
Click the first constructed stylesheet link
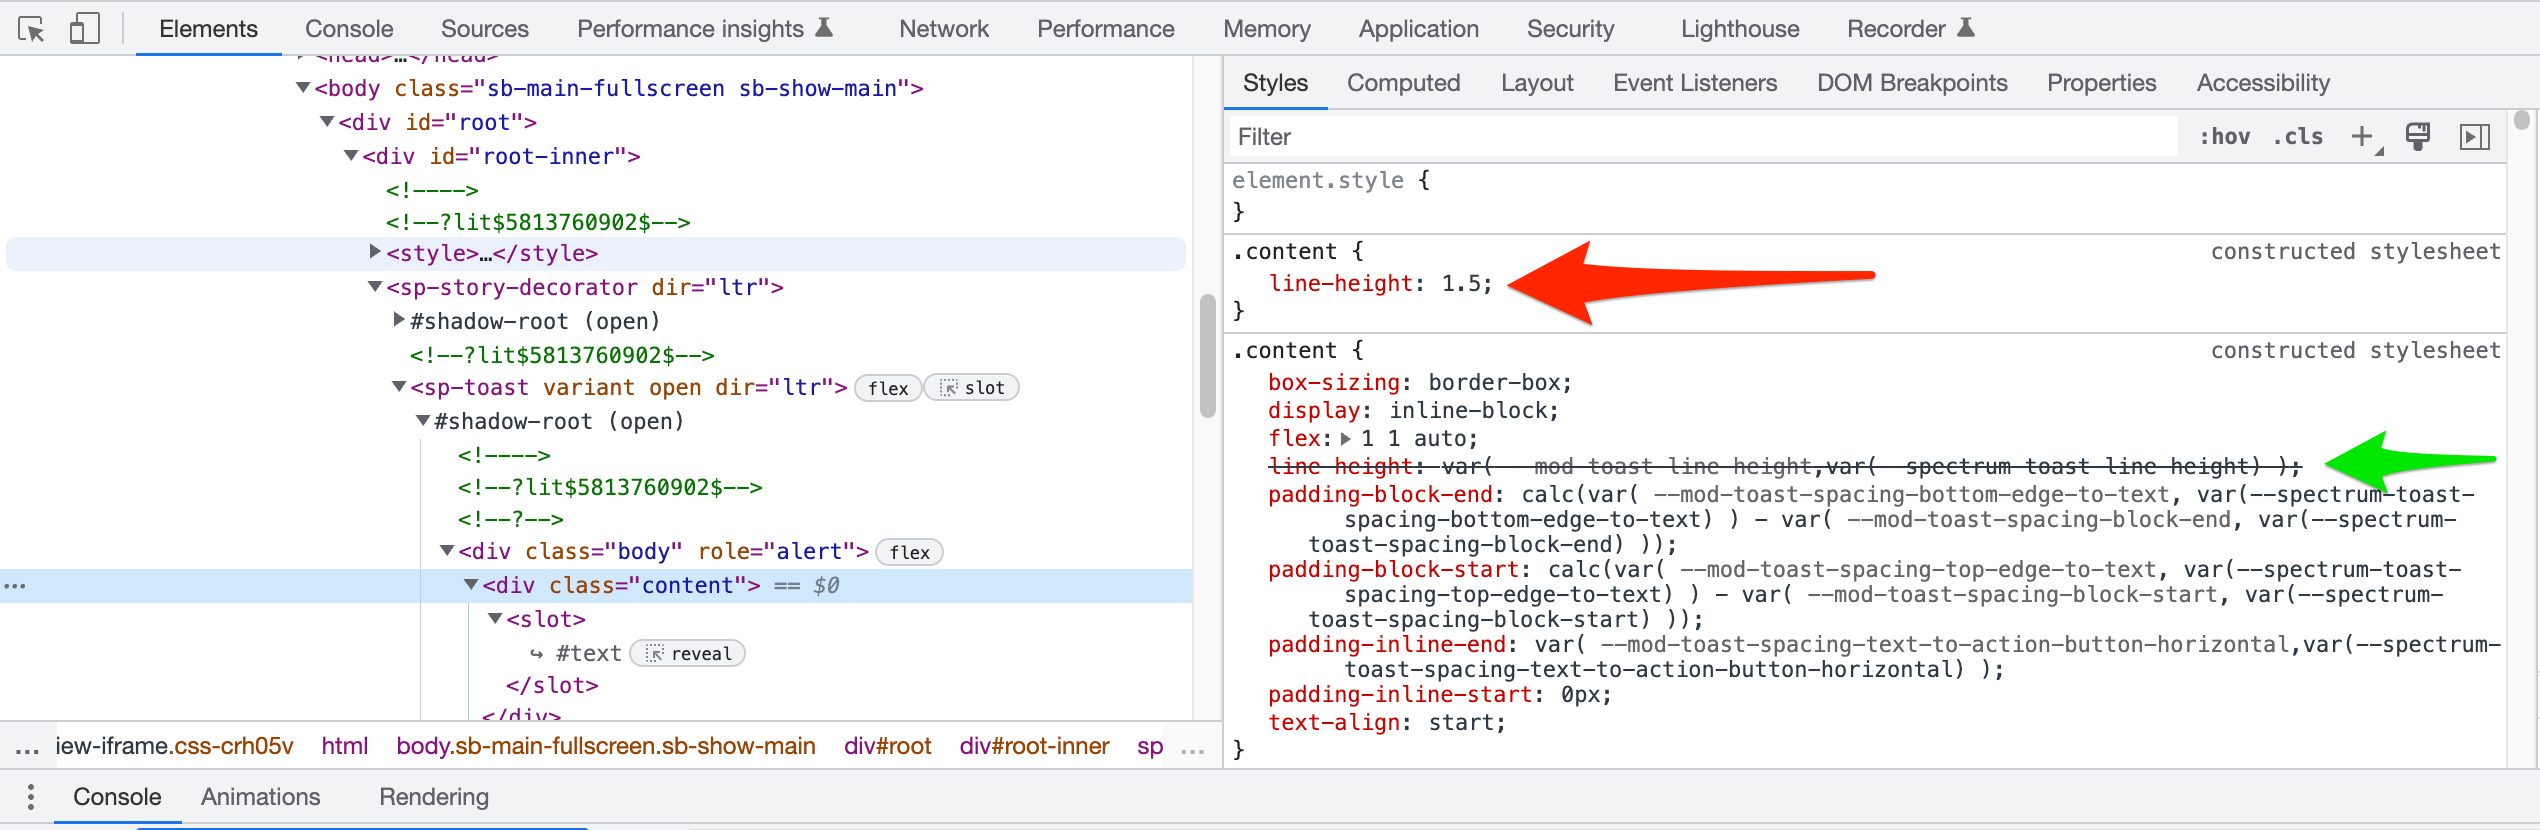[2355, 252]
